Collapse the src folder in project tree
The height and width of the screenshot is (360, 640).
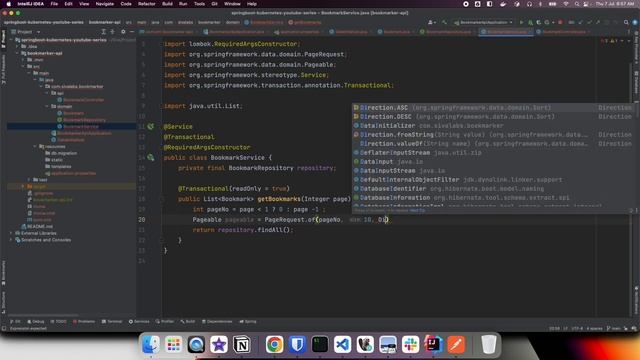tap(23, 66)
